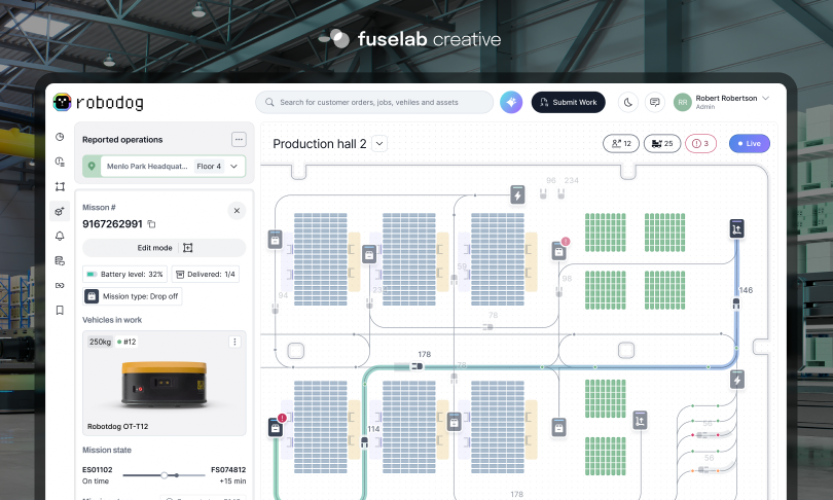Open the sidebar bookmark icon

click(60, 310)
